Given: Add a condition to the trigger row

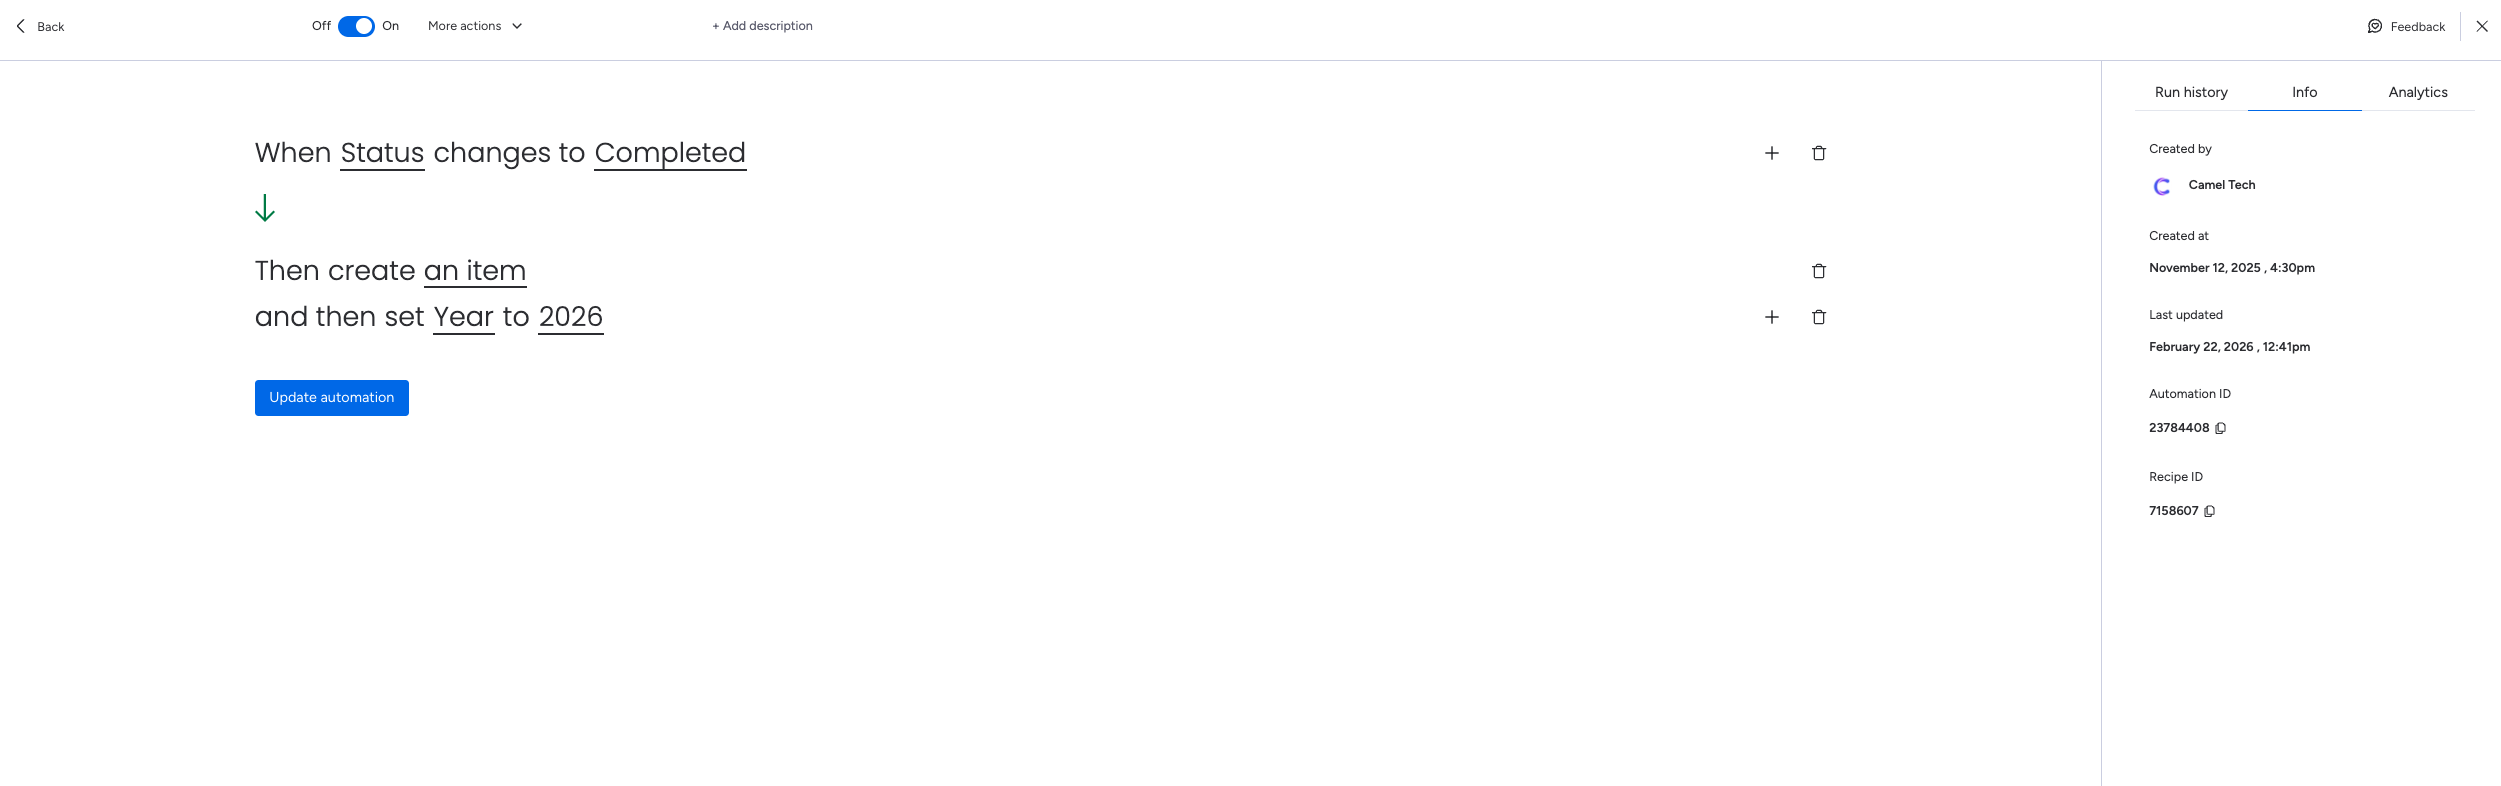Looking at the screenshot, I should coord(1772,153).
